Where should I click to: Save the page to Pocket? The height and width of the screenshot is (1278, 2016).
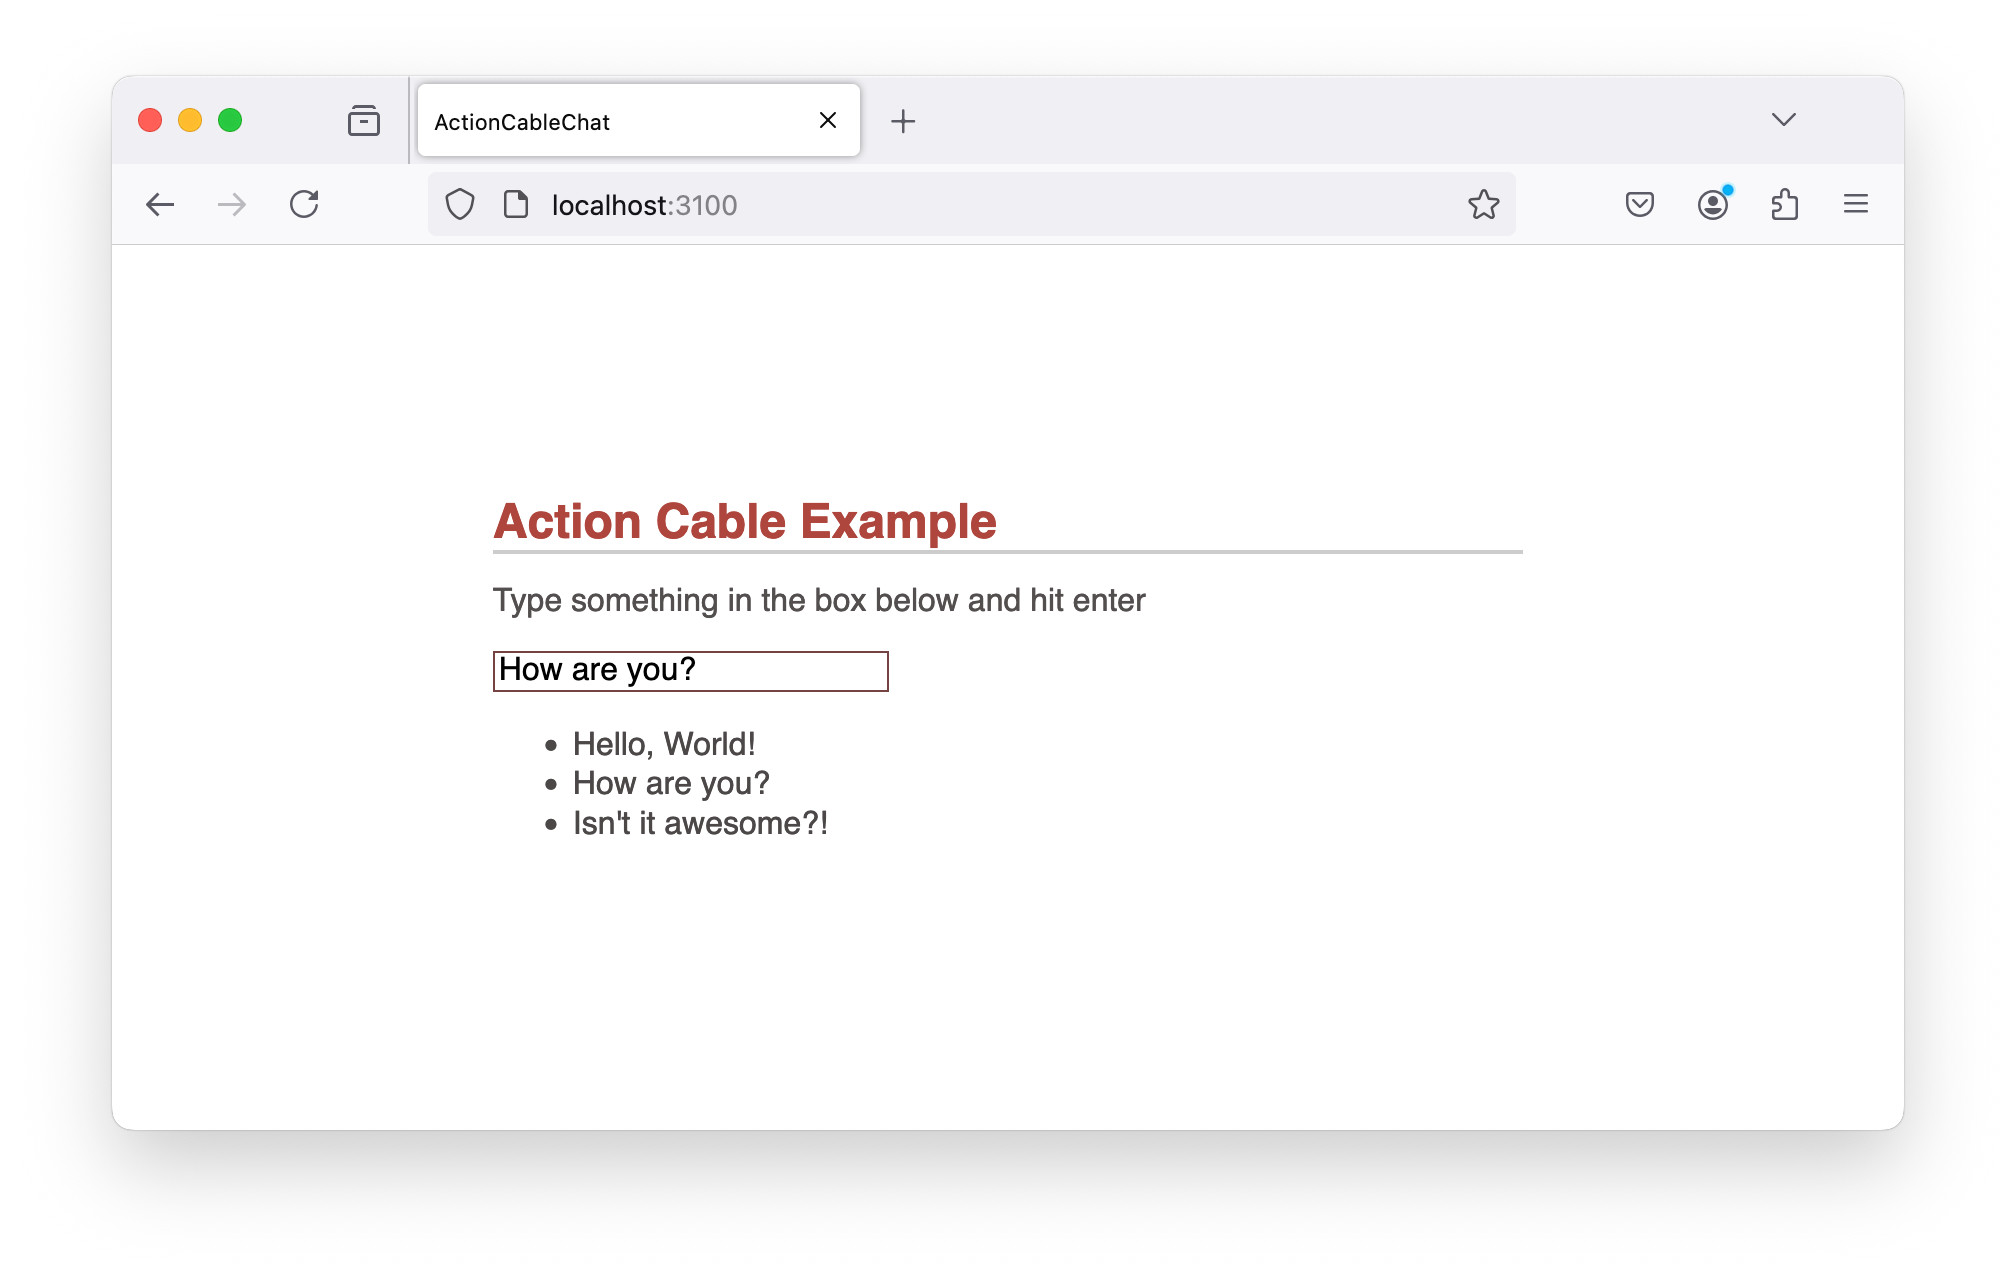pos(1638,204)
